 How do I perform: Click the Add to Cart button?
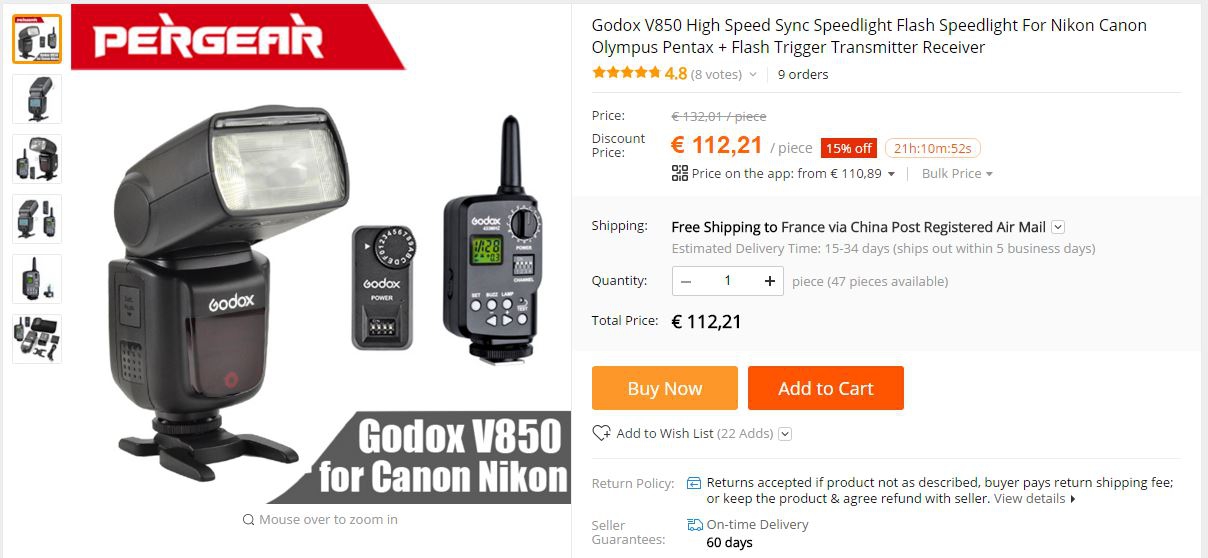[826, 388]
